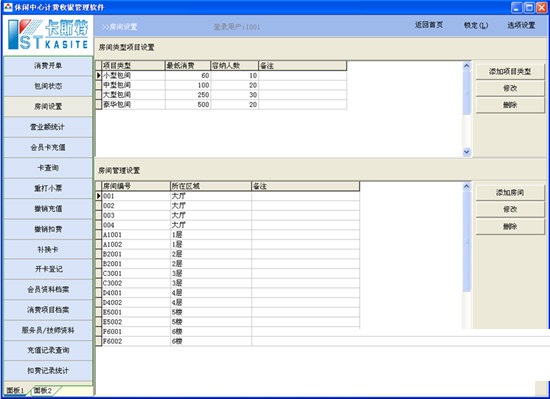Click the 项目类型 column header
Screen dimensions: 550x399
pos(133,66)
